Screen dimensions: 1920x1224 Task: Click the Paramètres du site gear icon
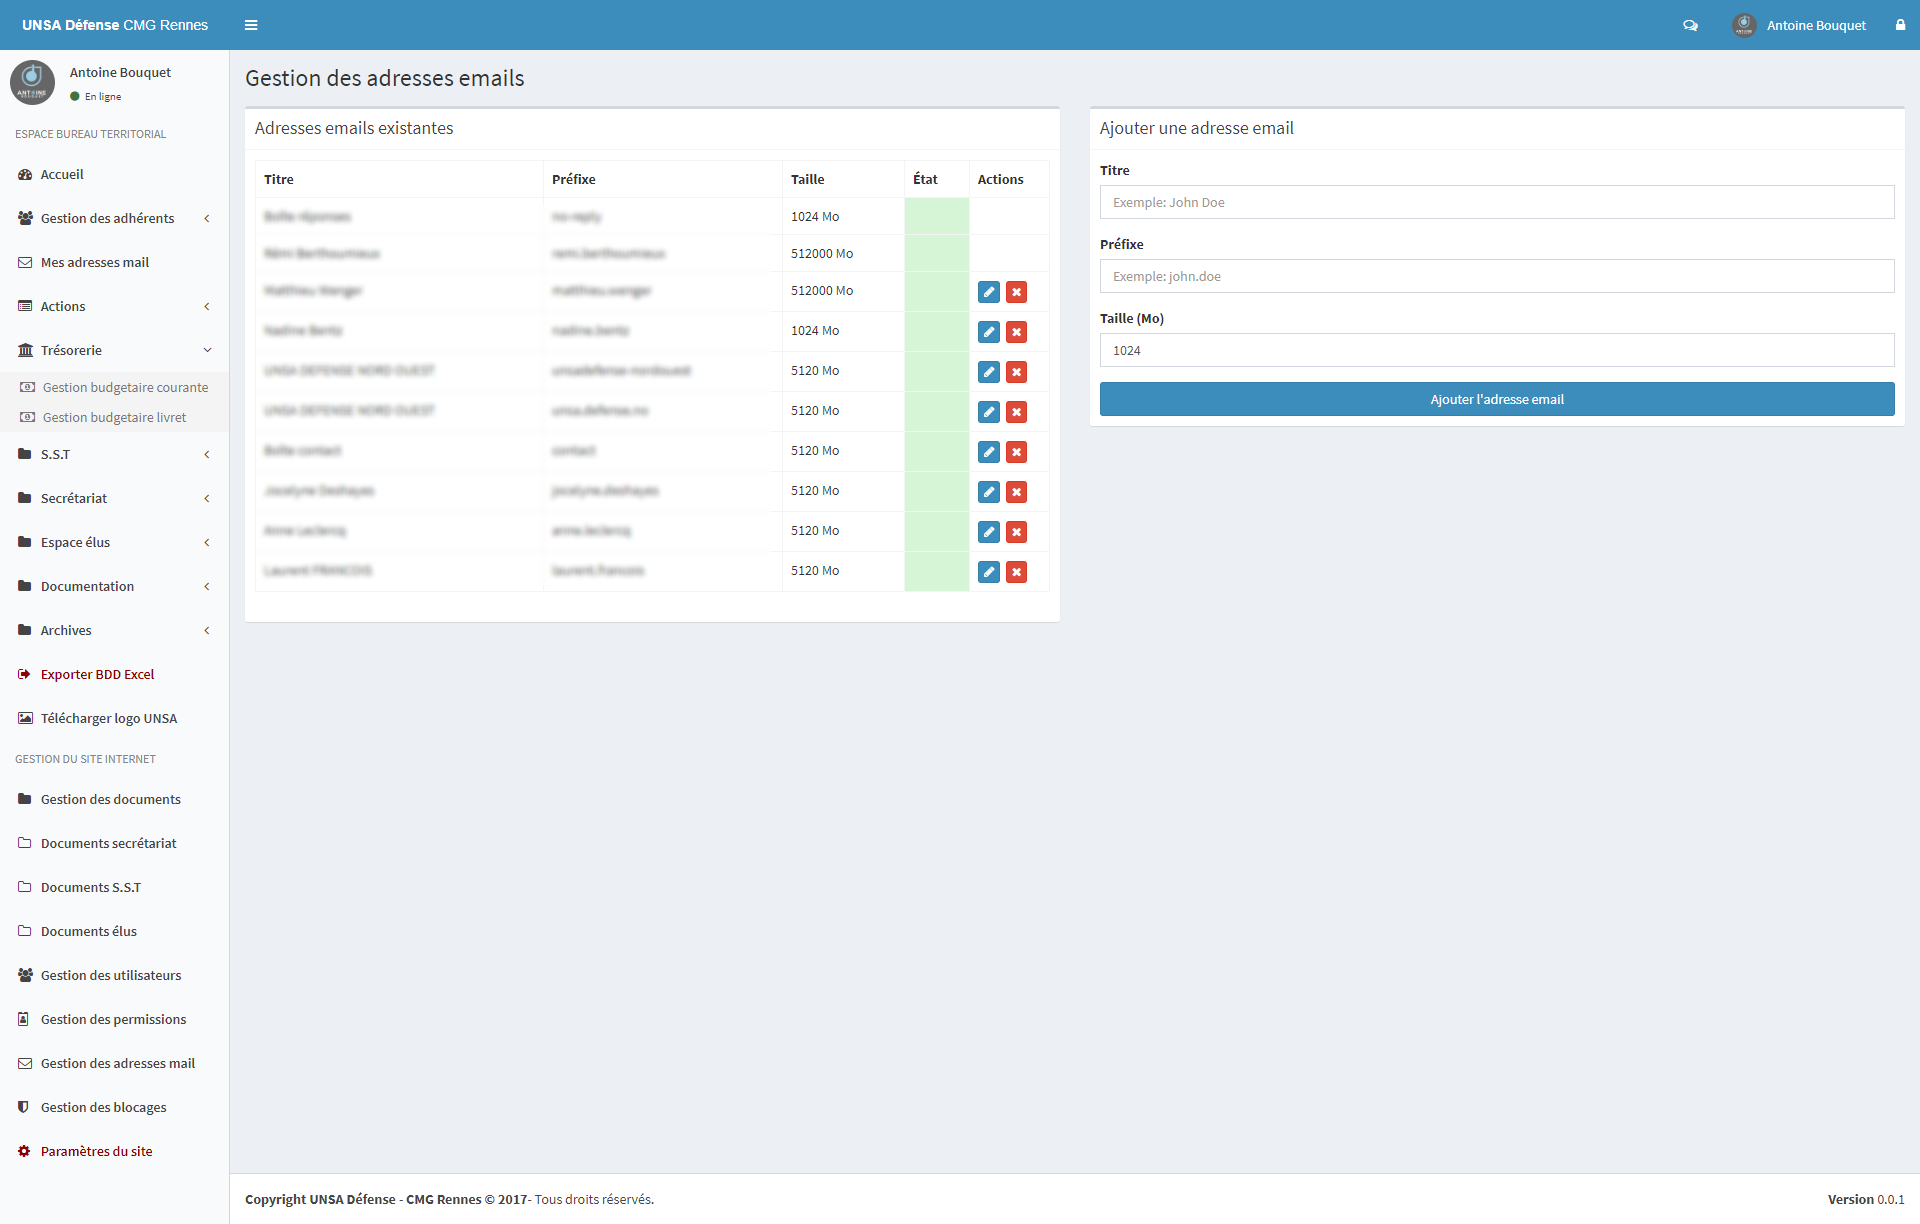pos(25,1151)
